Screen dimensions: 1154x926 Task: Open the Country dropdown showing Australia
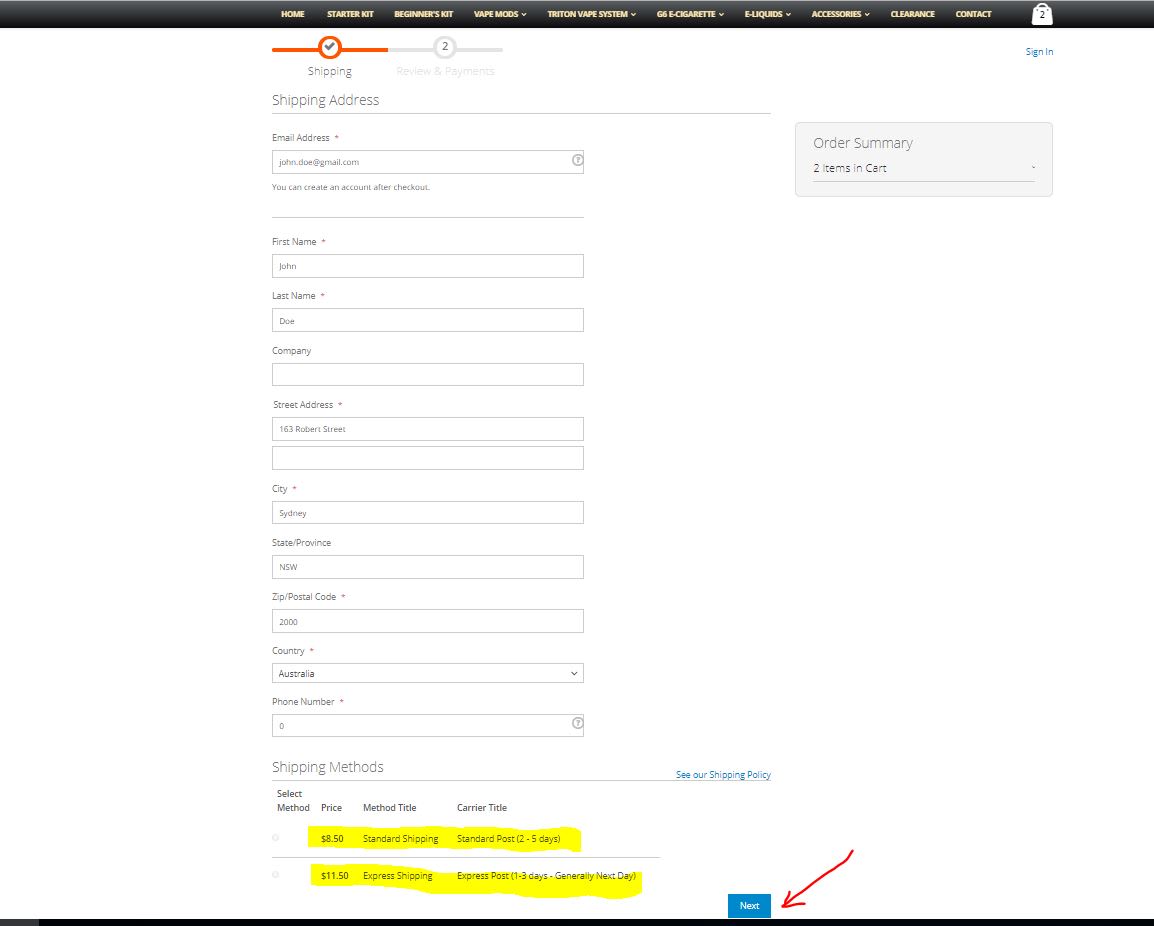pyautogui.click(x=427, y=673)
